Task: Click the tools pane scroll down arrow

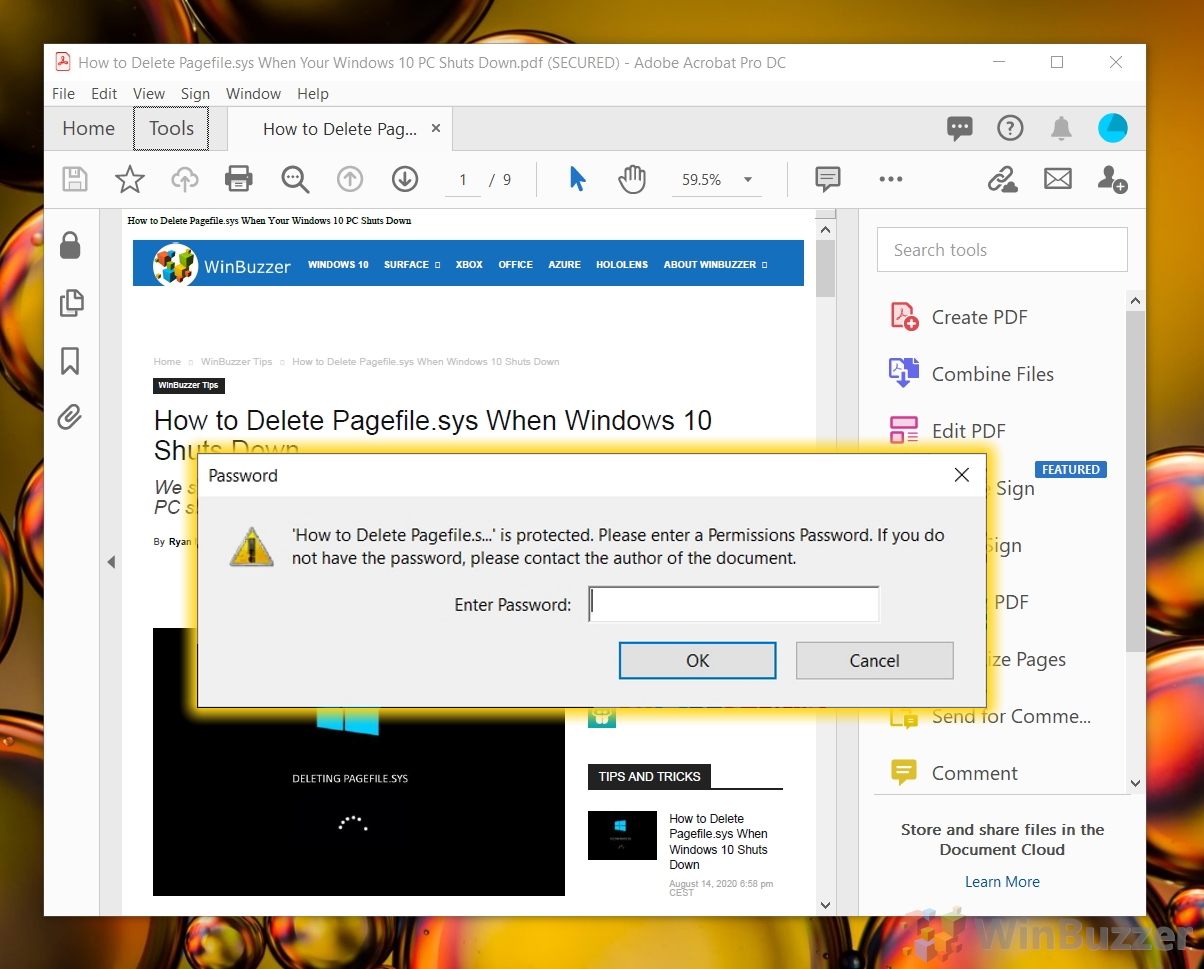Action: pos(1135,783)
